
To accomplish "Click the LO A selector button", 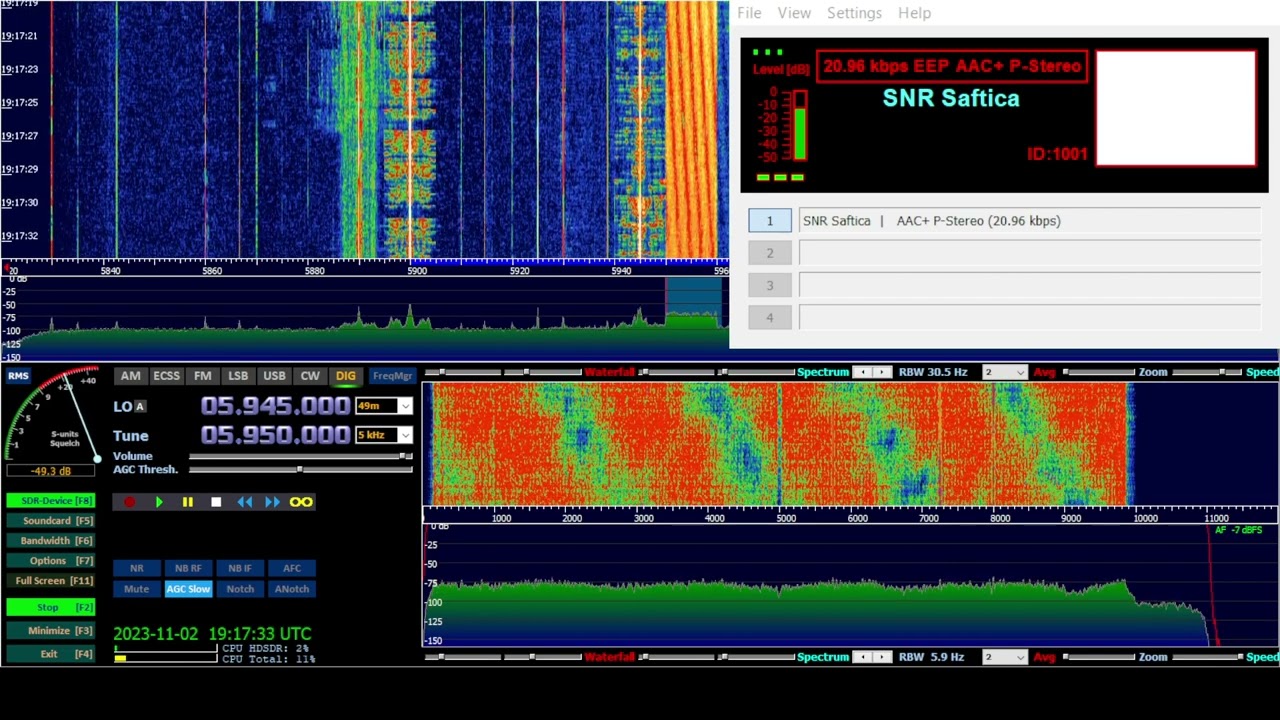I will click(x=140, y=406).
